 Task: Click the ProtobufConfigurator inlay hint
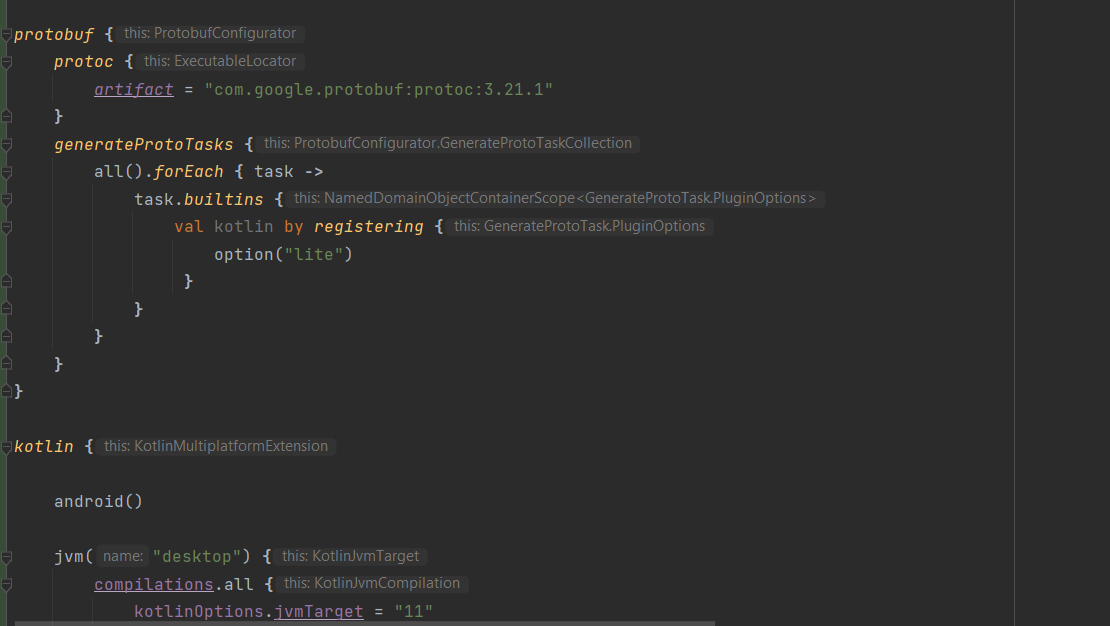click(x=210, y=34)
